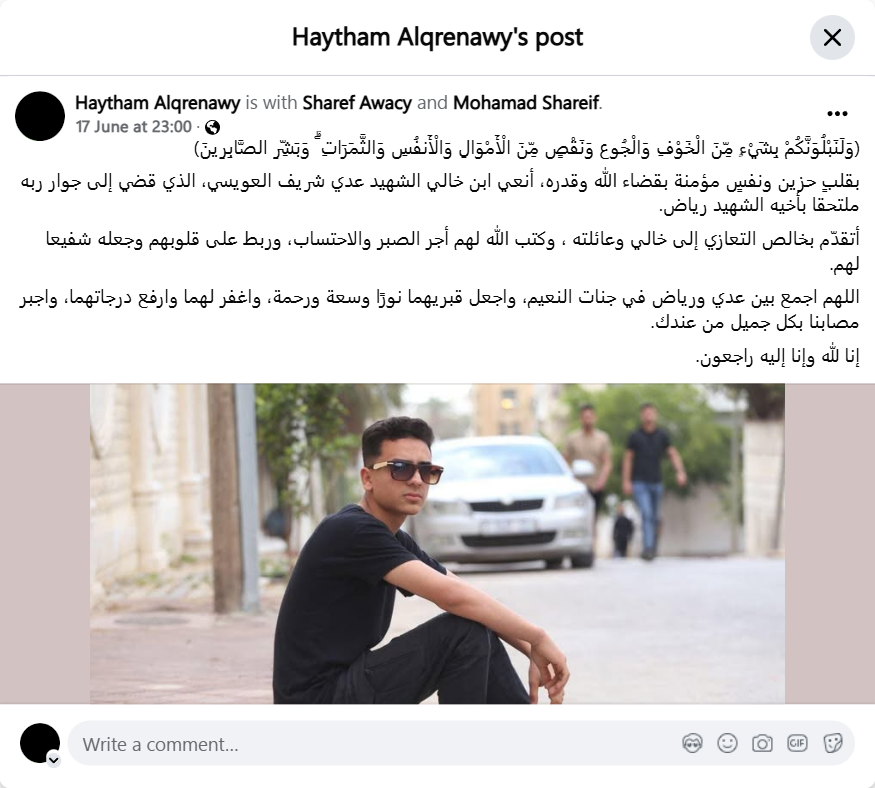Open the three-dot post options menu
Viewport: 875px width, 788px height.
(x=837, y=114)
